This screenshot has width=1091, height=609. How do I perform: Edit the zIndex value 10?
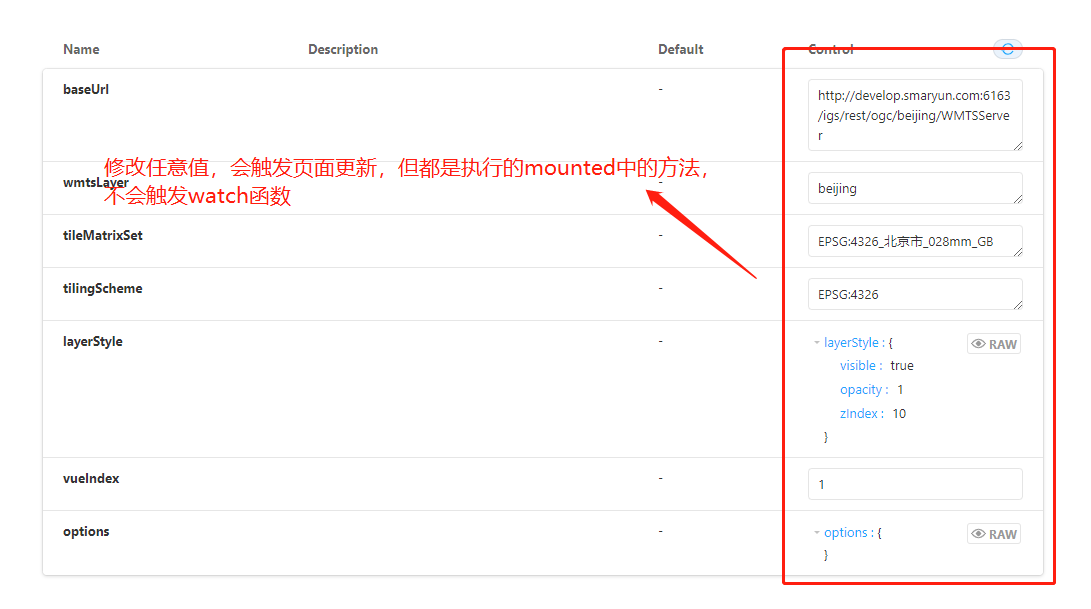[x=899, y=413]
